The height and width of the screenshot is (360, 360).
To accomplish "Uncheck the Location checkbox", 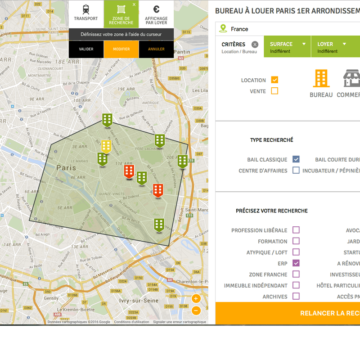I will [275, 80].
